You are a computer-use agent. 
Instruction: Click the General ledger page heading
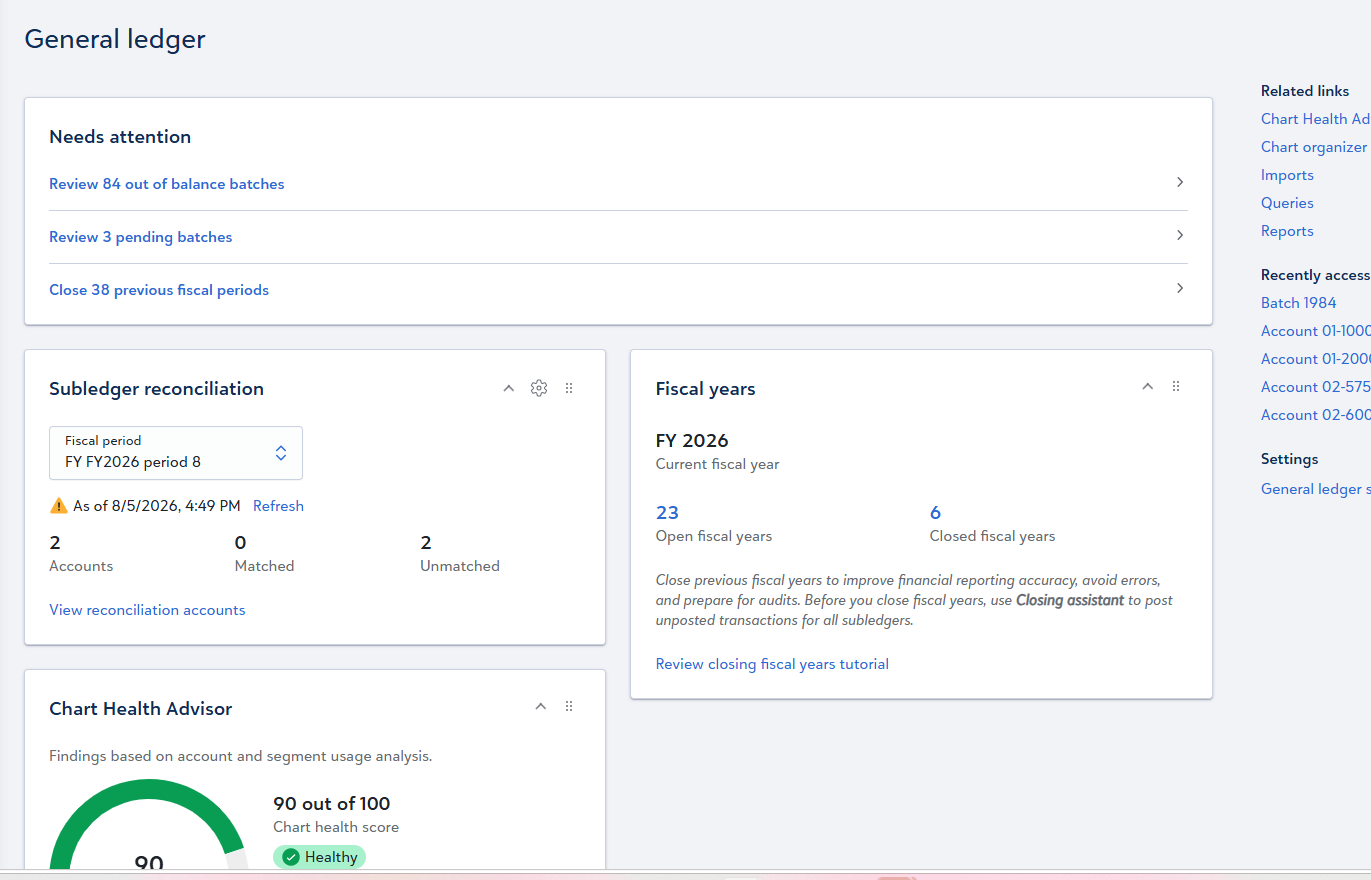(x=115, y=39)
